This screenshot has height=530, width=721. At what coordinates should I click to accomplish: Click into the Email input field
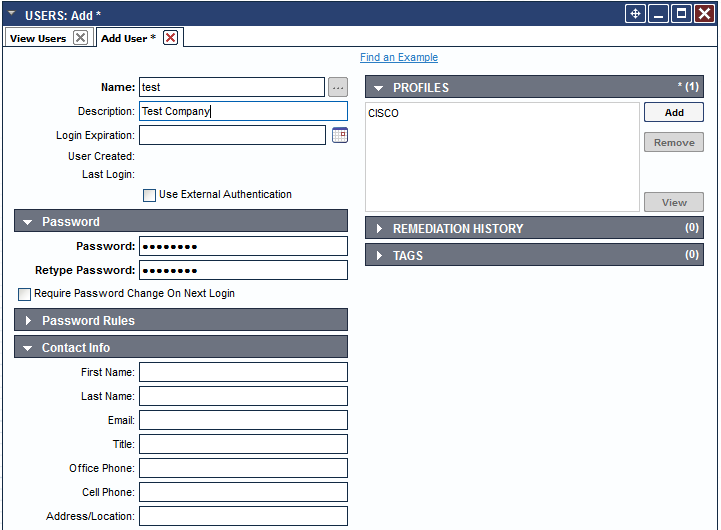(243, 420)
